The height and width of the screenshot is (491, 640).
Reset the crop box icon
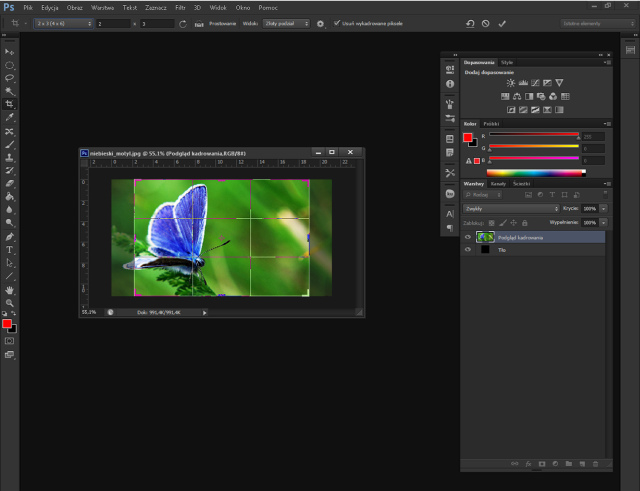[x=470, y=24]
